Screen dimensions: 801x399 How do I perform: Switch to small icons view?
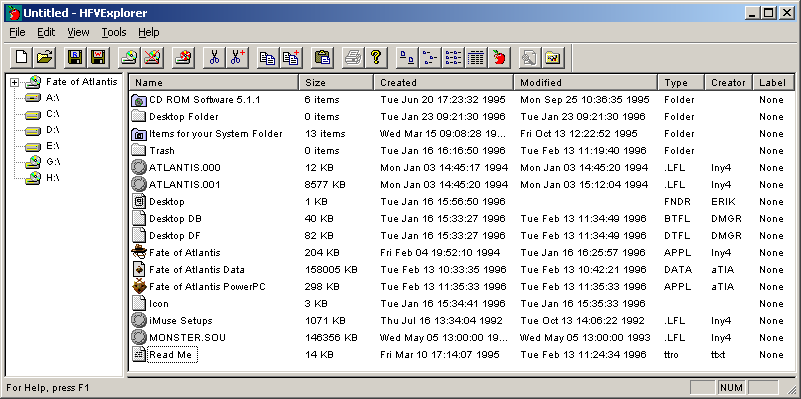[430, 57]
